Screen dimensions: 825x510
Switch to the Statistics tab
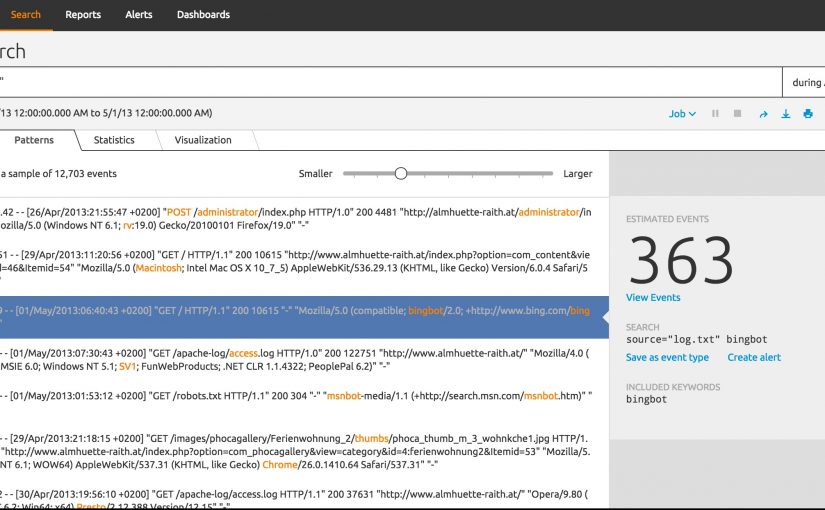click(114, 140)
